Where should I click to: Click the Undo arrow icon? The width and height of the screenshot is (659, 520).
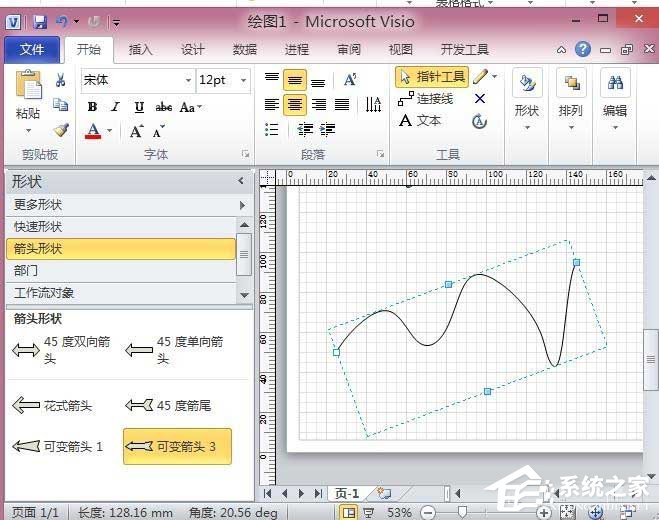click(62, 21)
